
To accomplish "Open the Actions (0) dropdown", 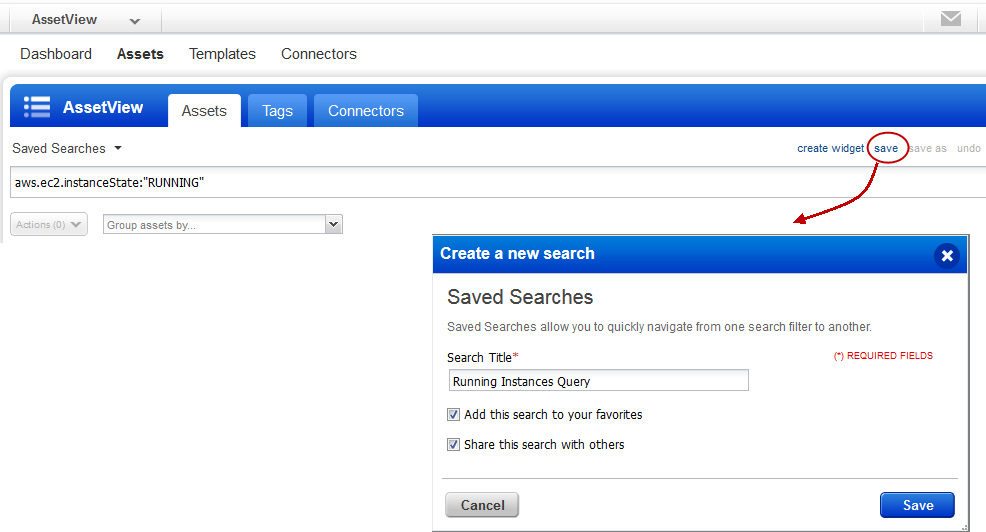I will (49, 224).
